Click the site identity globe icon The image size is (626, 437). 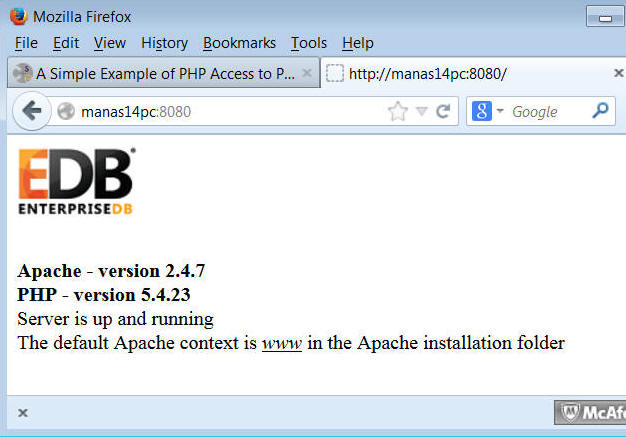66,111
